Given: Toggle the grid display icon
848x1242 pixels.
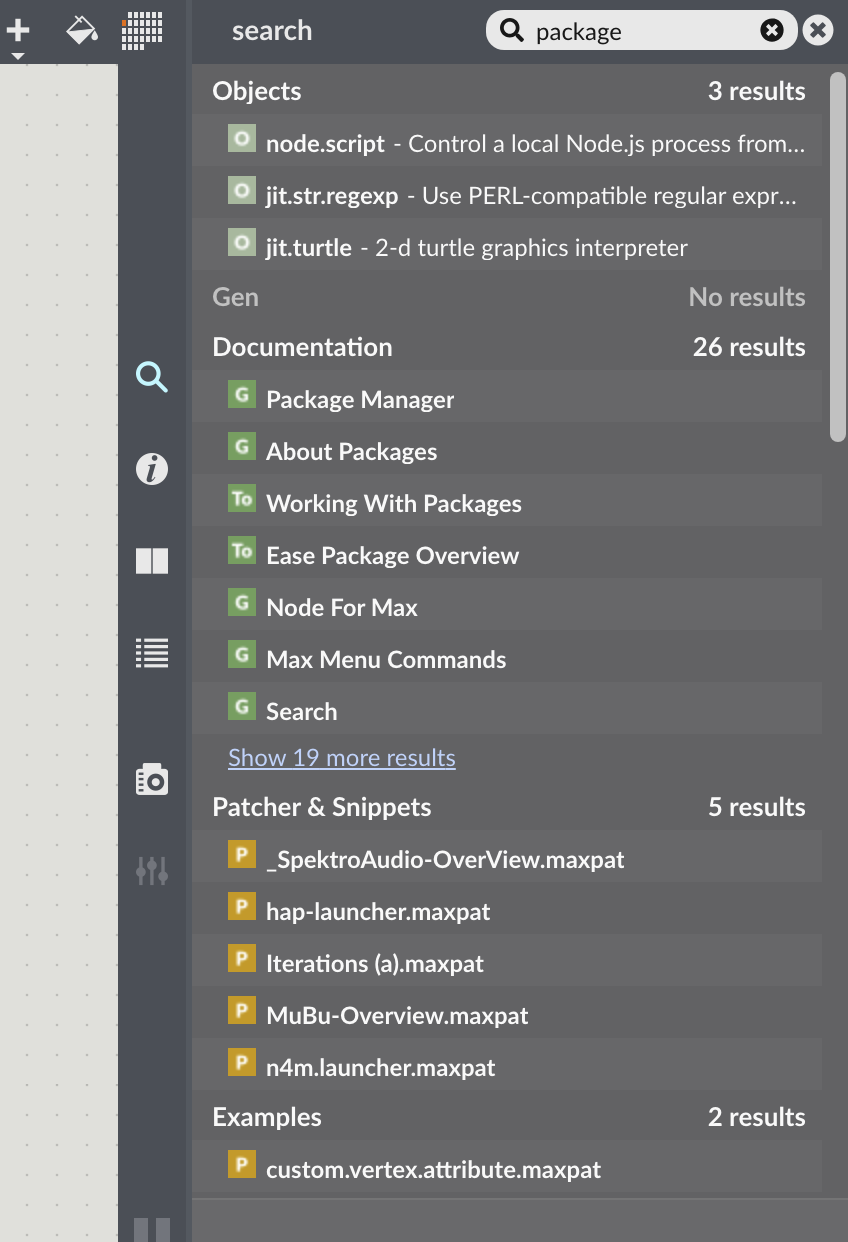Looking at the screenshot, I should tap(142, 31).
